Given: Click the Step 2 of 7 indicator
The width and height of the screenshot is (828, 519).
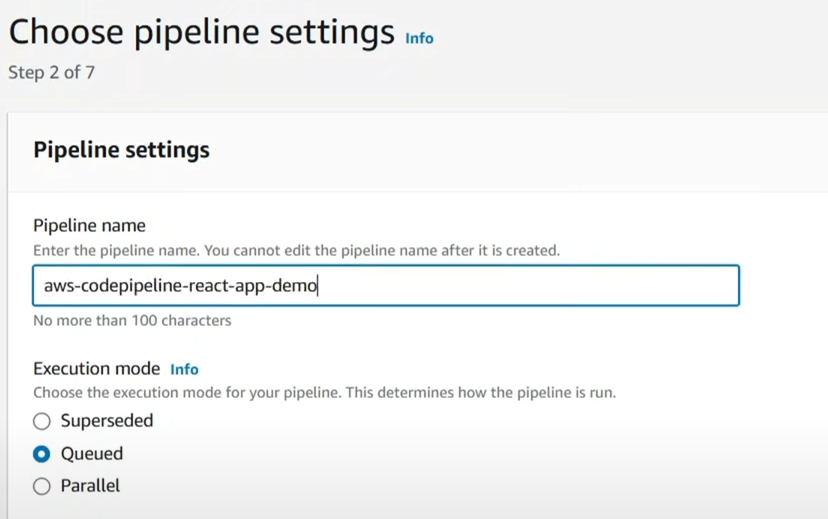Looking at the screenshot, I should 52,72.
